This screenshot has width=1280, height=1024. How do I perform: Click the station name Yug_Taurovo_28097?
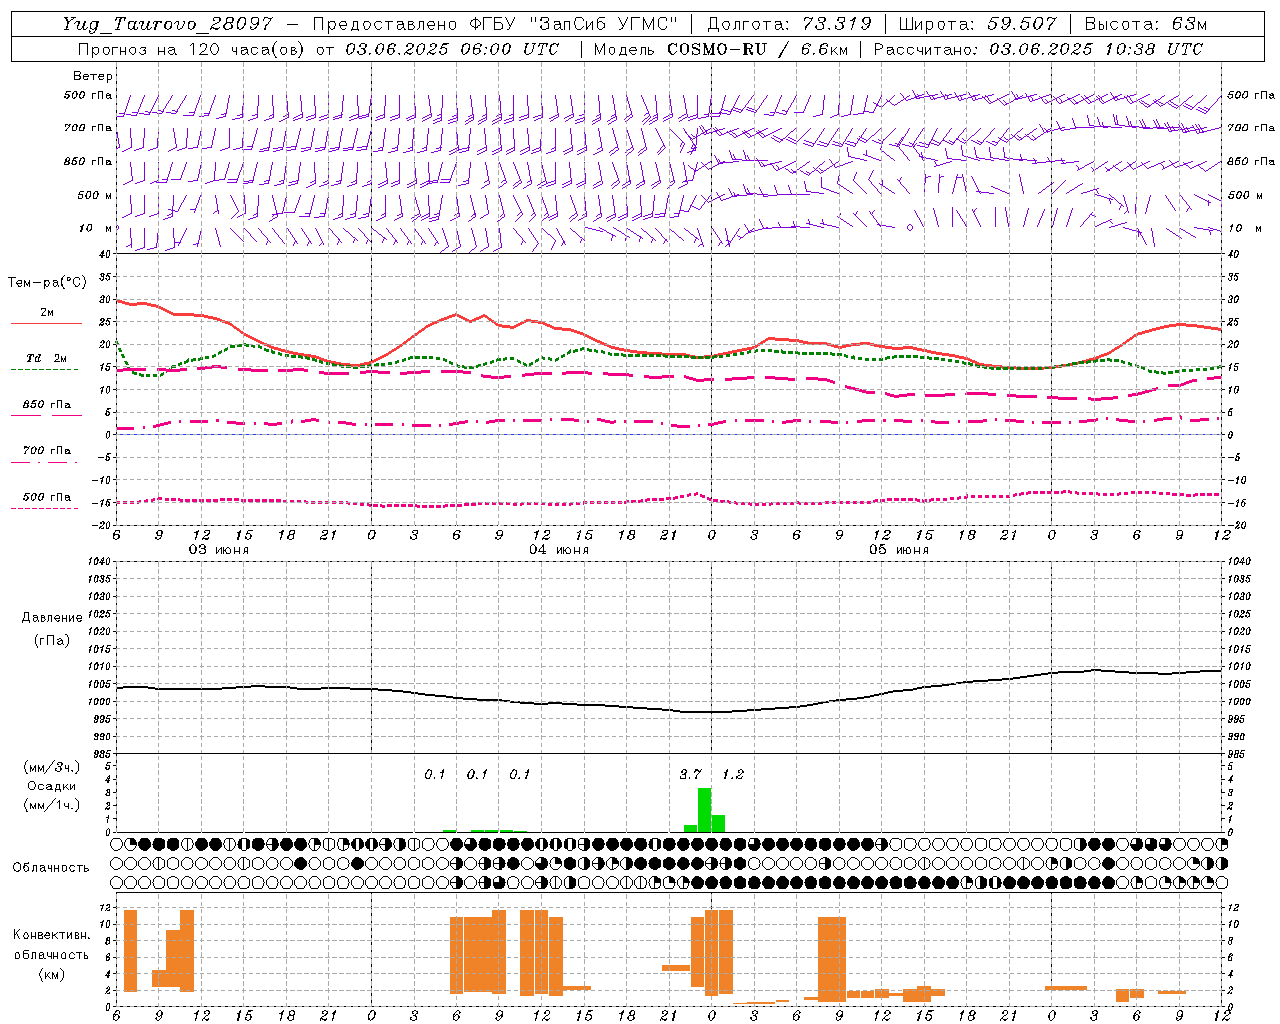click(167, 24)
